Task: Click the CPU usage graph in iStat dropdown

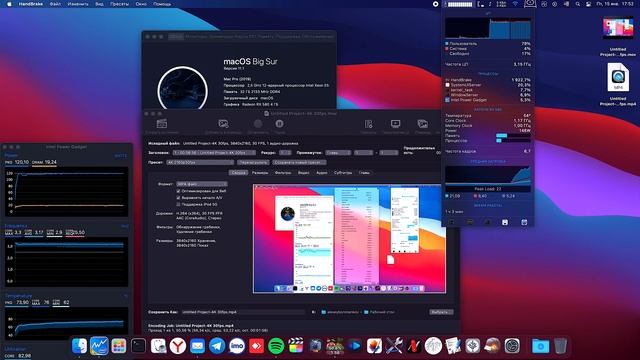Action: coord(488,28)
